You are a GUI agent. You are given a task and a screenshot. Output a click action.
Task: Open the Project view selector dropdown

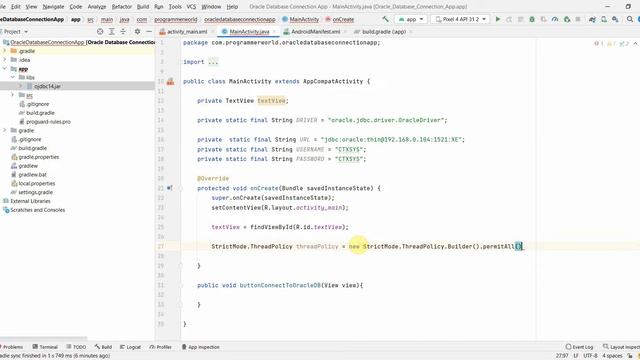[15, 31]
